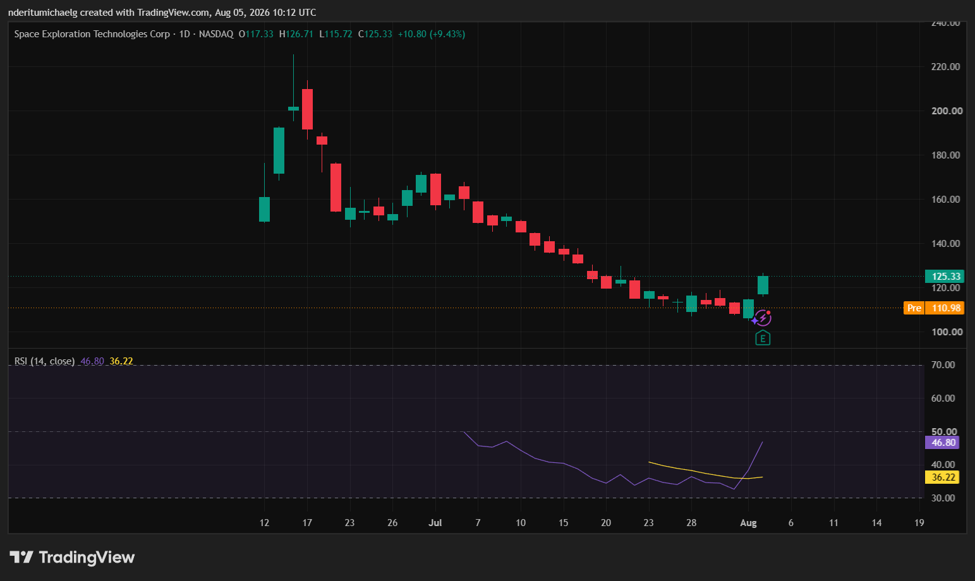
Task: Click the snapshot caption with Aug 05, 2026
Action: [x=162, y=12]
